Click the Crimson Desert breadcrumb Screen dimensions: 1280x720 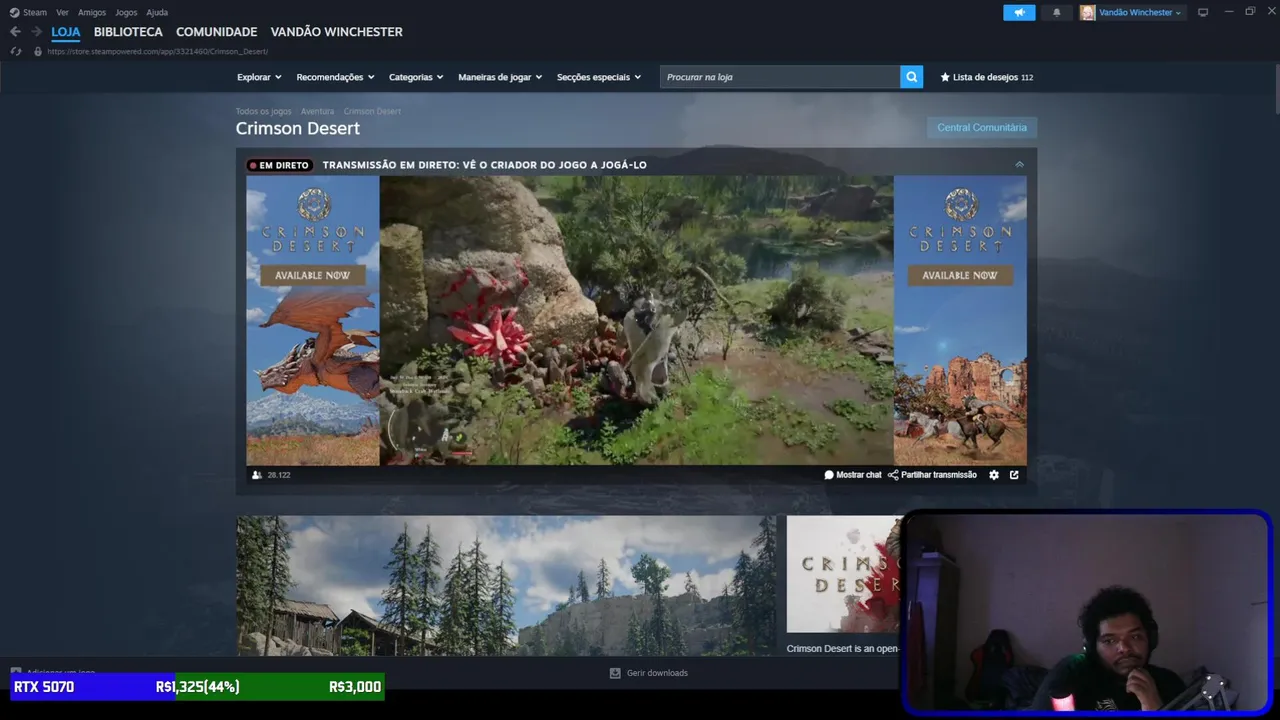point(372,111)
